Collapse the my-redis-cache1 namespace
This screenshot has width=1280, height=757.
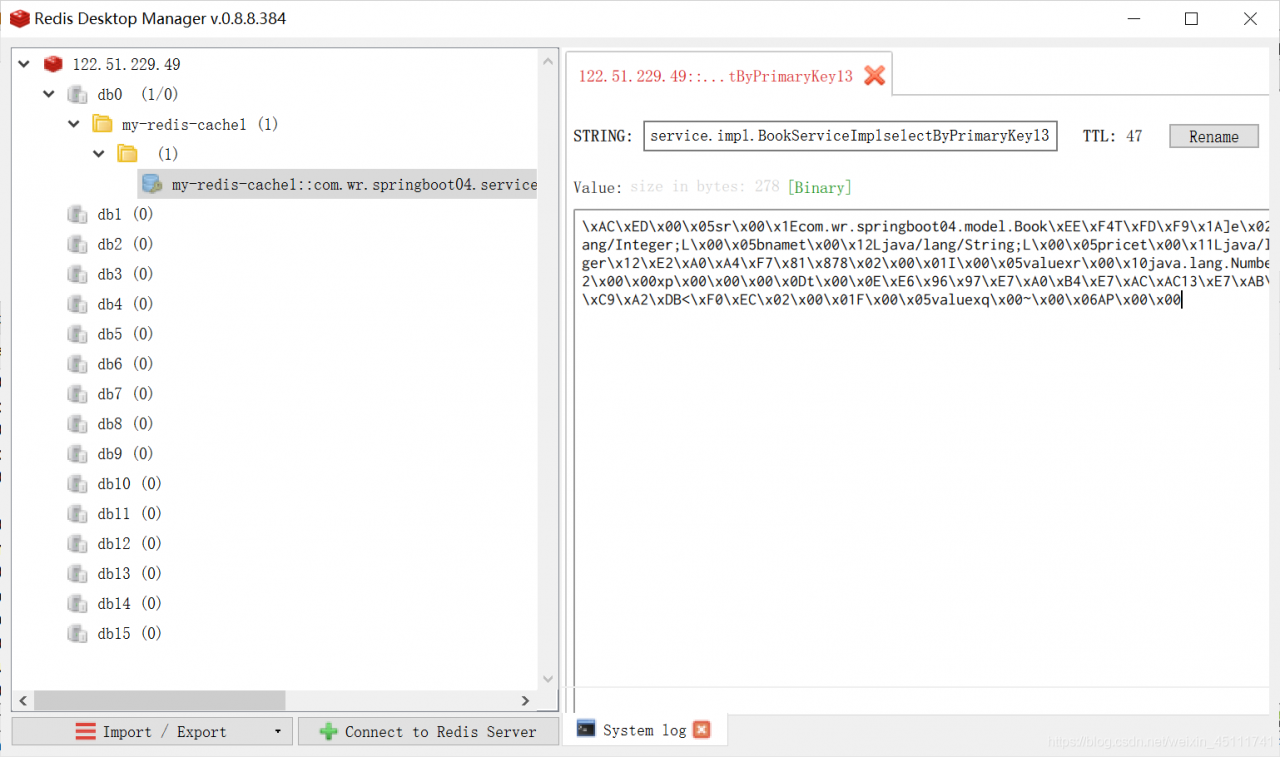click(73, 124)
